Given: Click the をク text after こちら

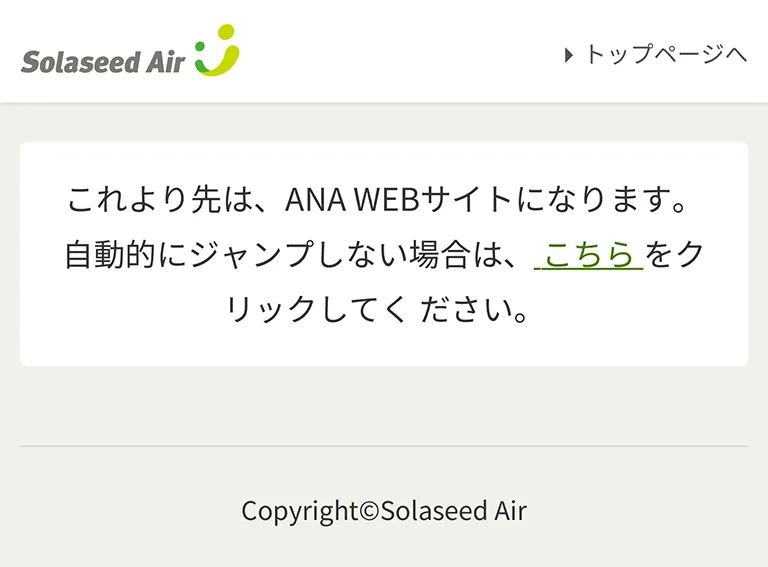Looking at the screenshot, I should 675,255.
